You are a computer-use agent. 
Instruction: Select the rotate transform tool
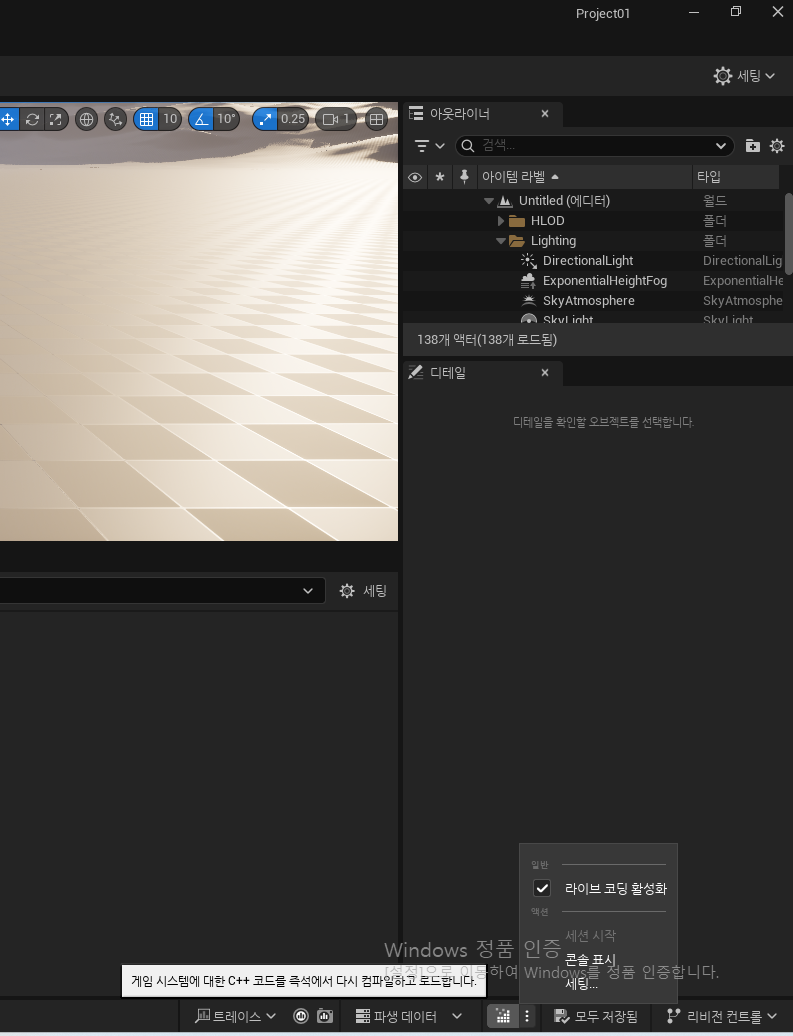[32, 120]
